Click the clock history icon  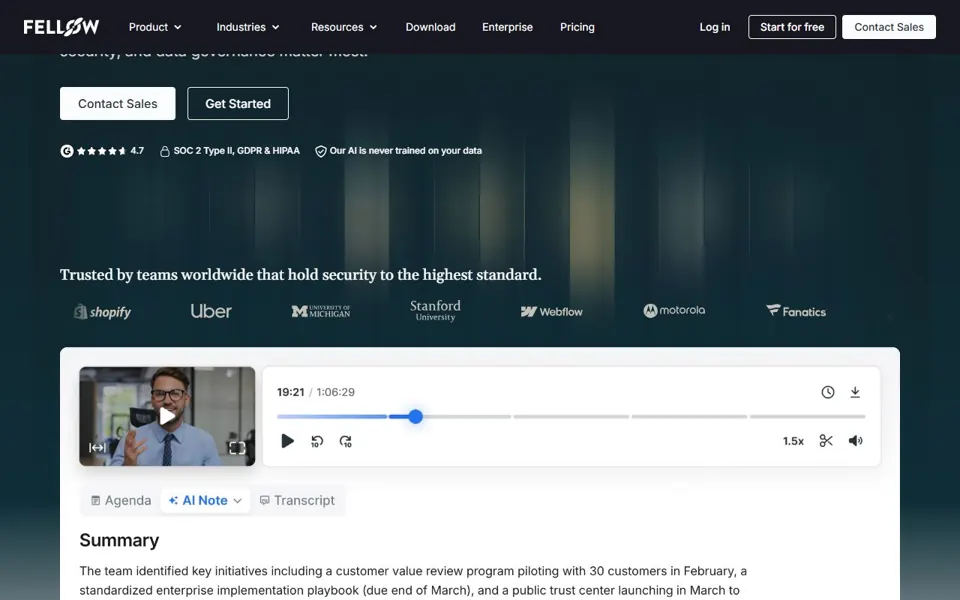(x=828, y=392)
